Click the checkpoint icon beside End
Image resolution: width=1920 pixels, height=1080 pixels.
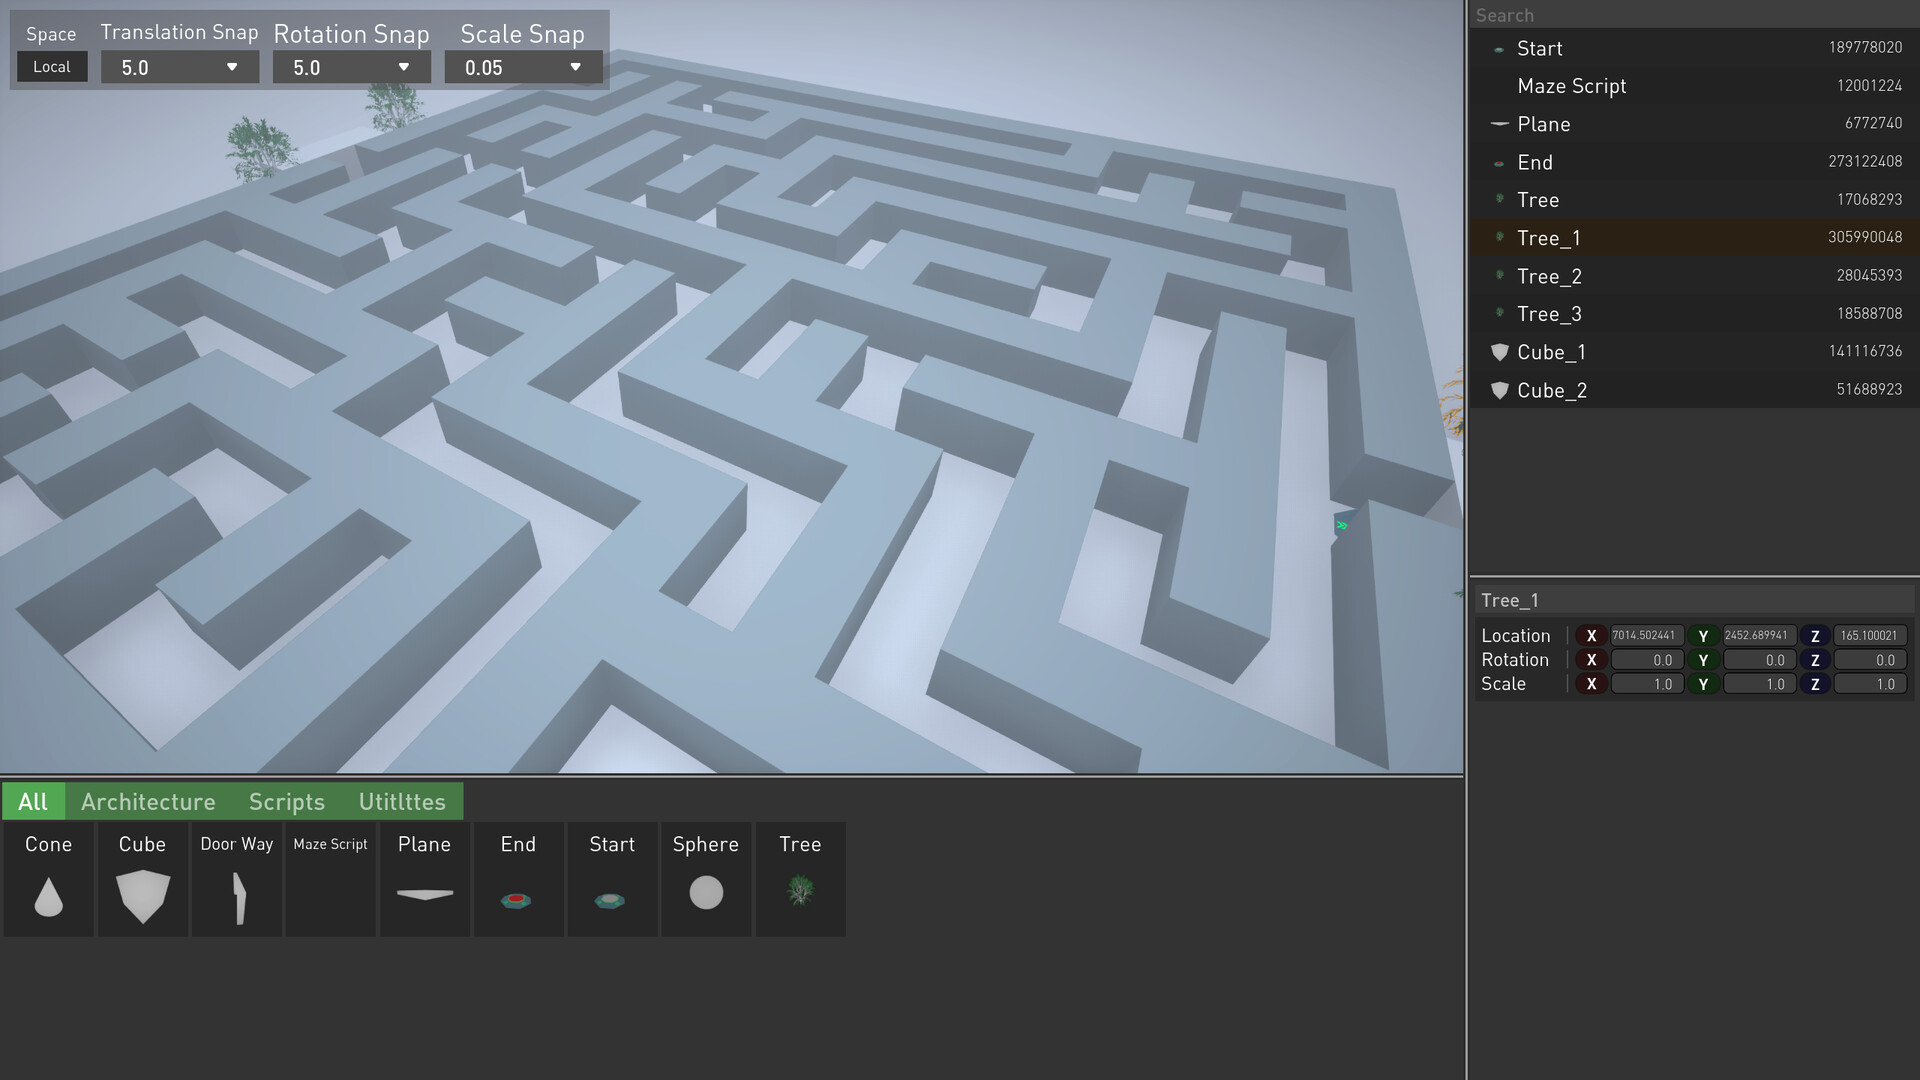click(x=1497, y=162)
